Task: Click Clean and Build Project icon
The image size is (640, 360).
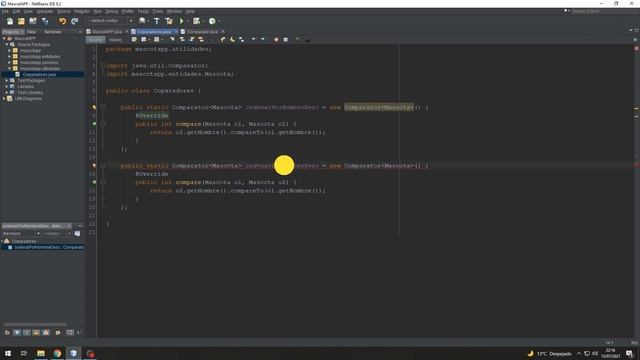Action: (x=169, y=21)
